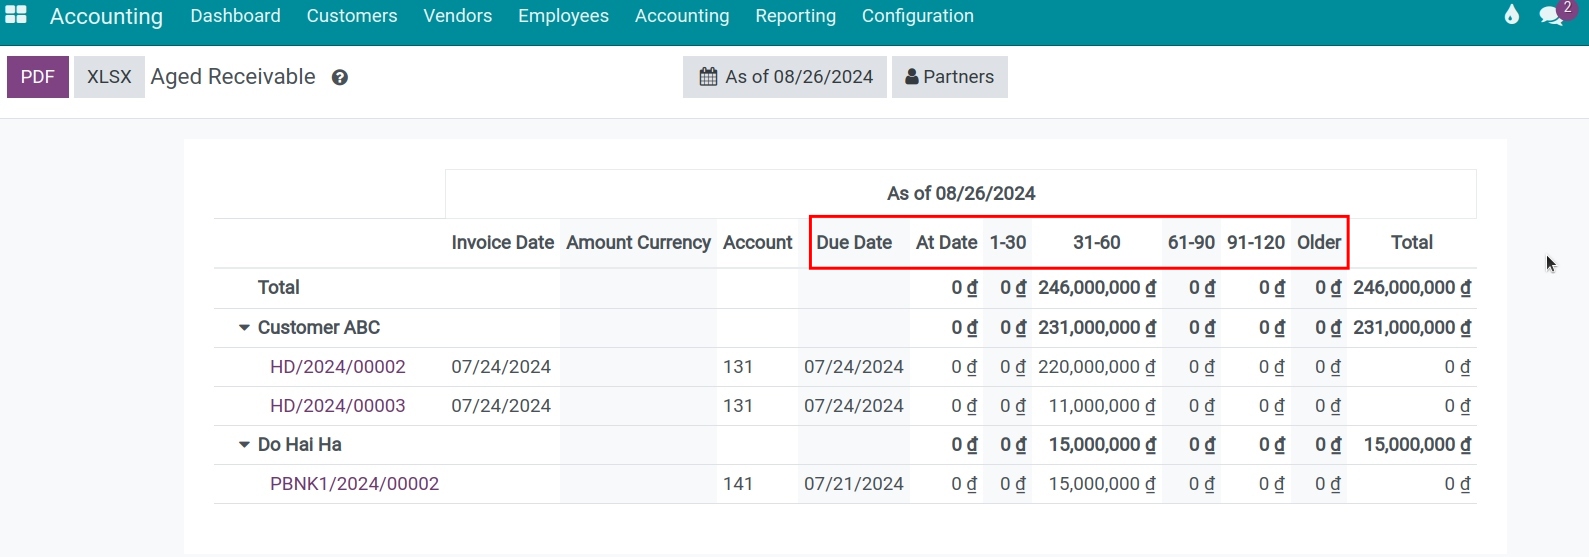This screenshot has height=557, width=1589.
Task: Open the Reporting menu
Action: [796, 16]
